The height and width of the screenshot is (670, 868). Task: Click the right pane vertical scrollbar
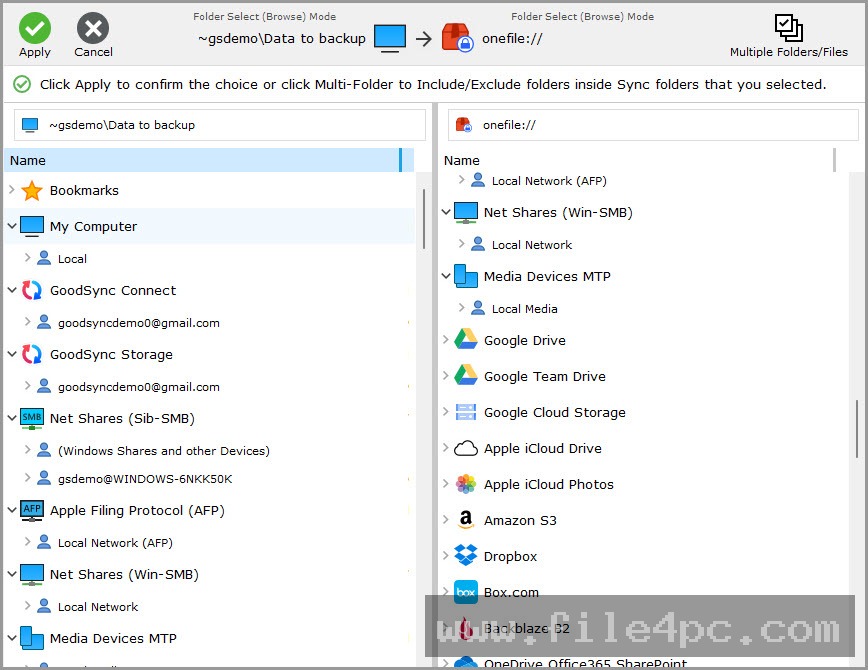pyautogui.click(x=856, y=429)
